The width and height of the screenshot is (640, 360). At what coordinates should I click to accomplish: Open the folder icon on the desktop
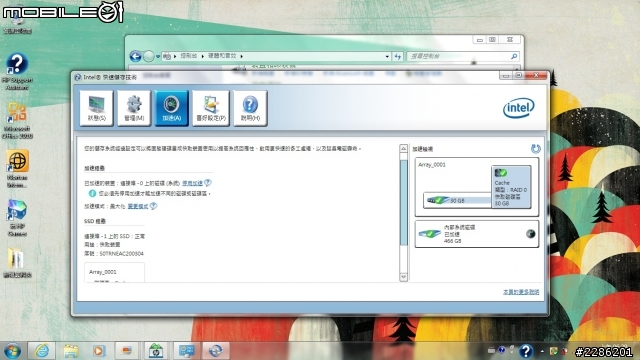tap(17, 263)
